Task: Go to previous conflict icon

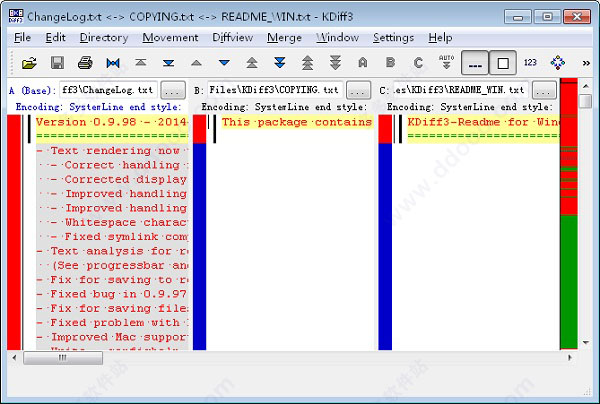Action: 252,63
